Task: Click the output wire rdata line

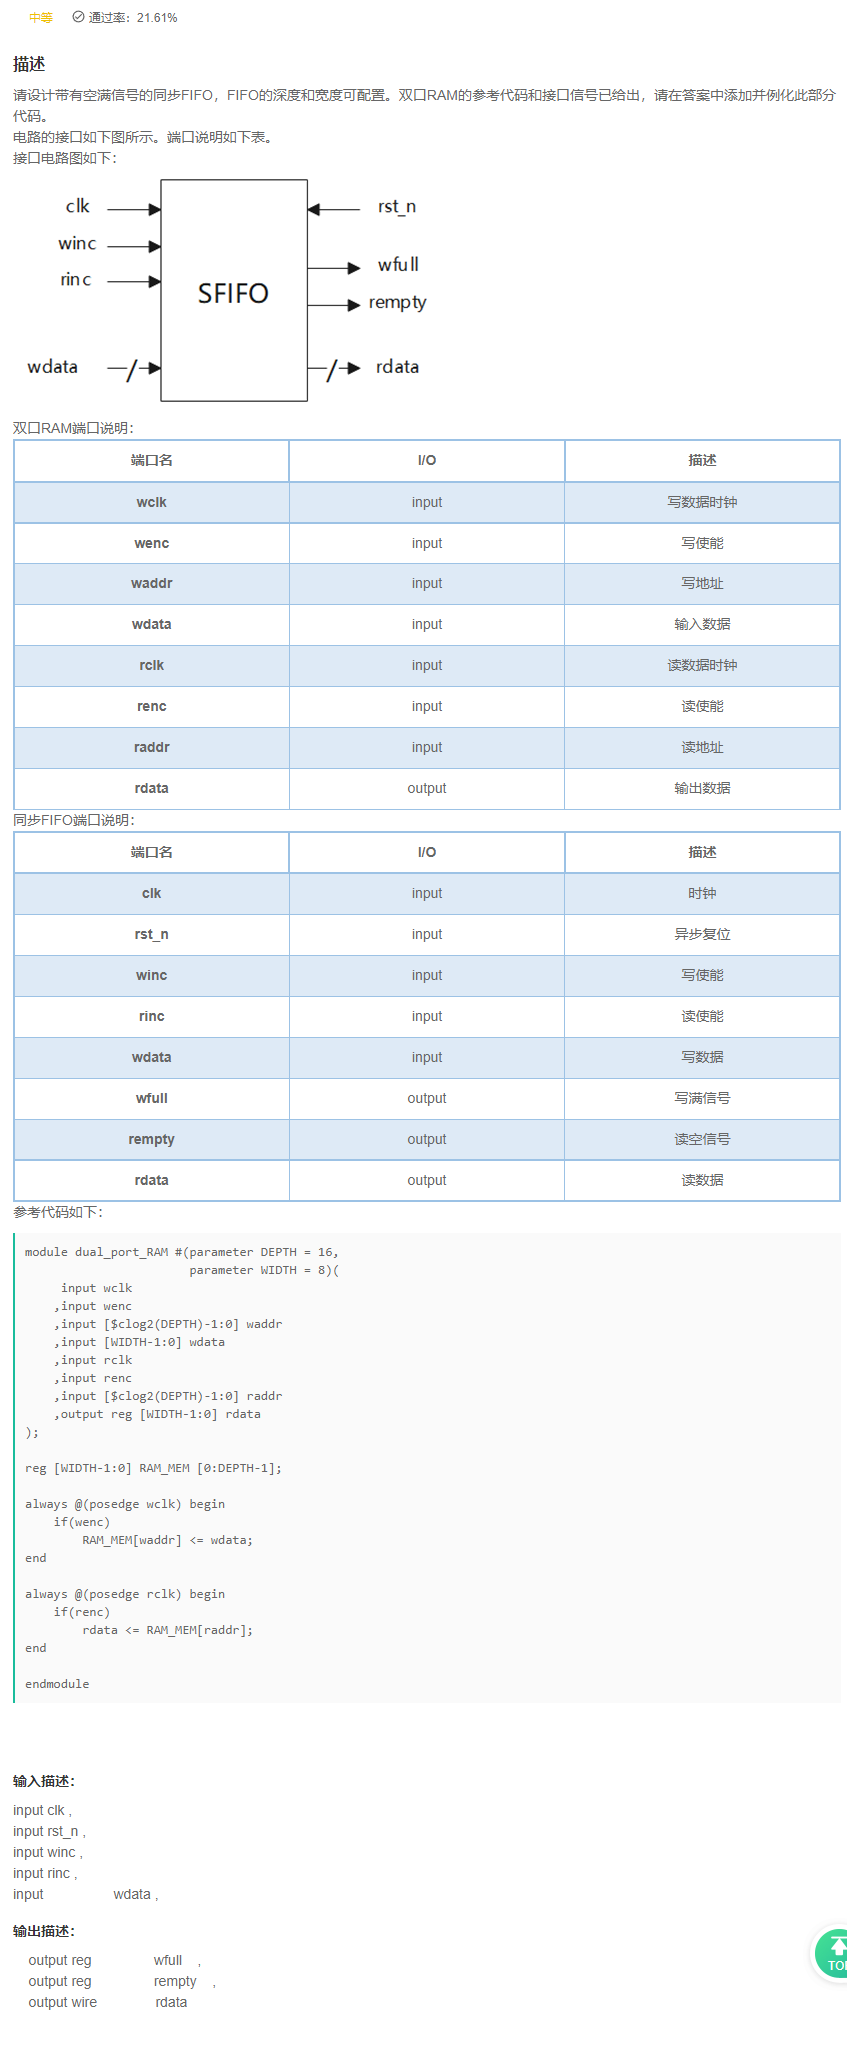Action: [108, 2002]
